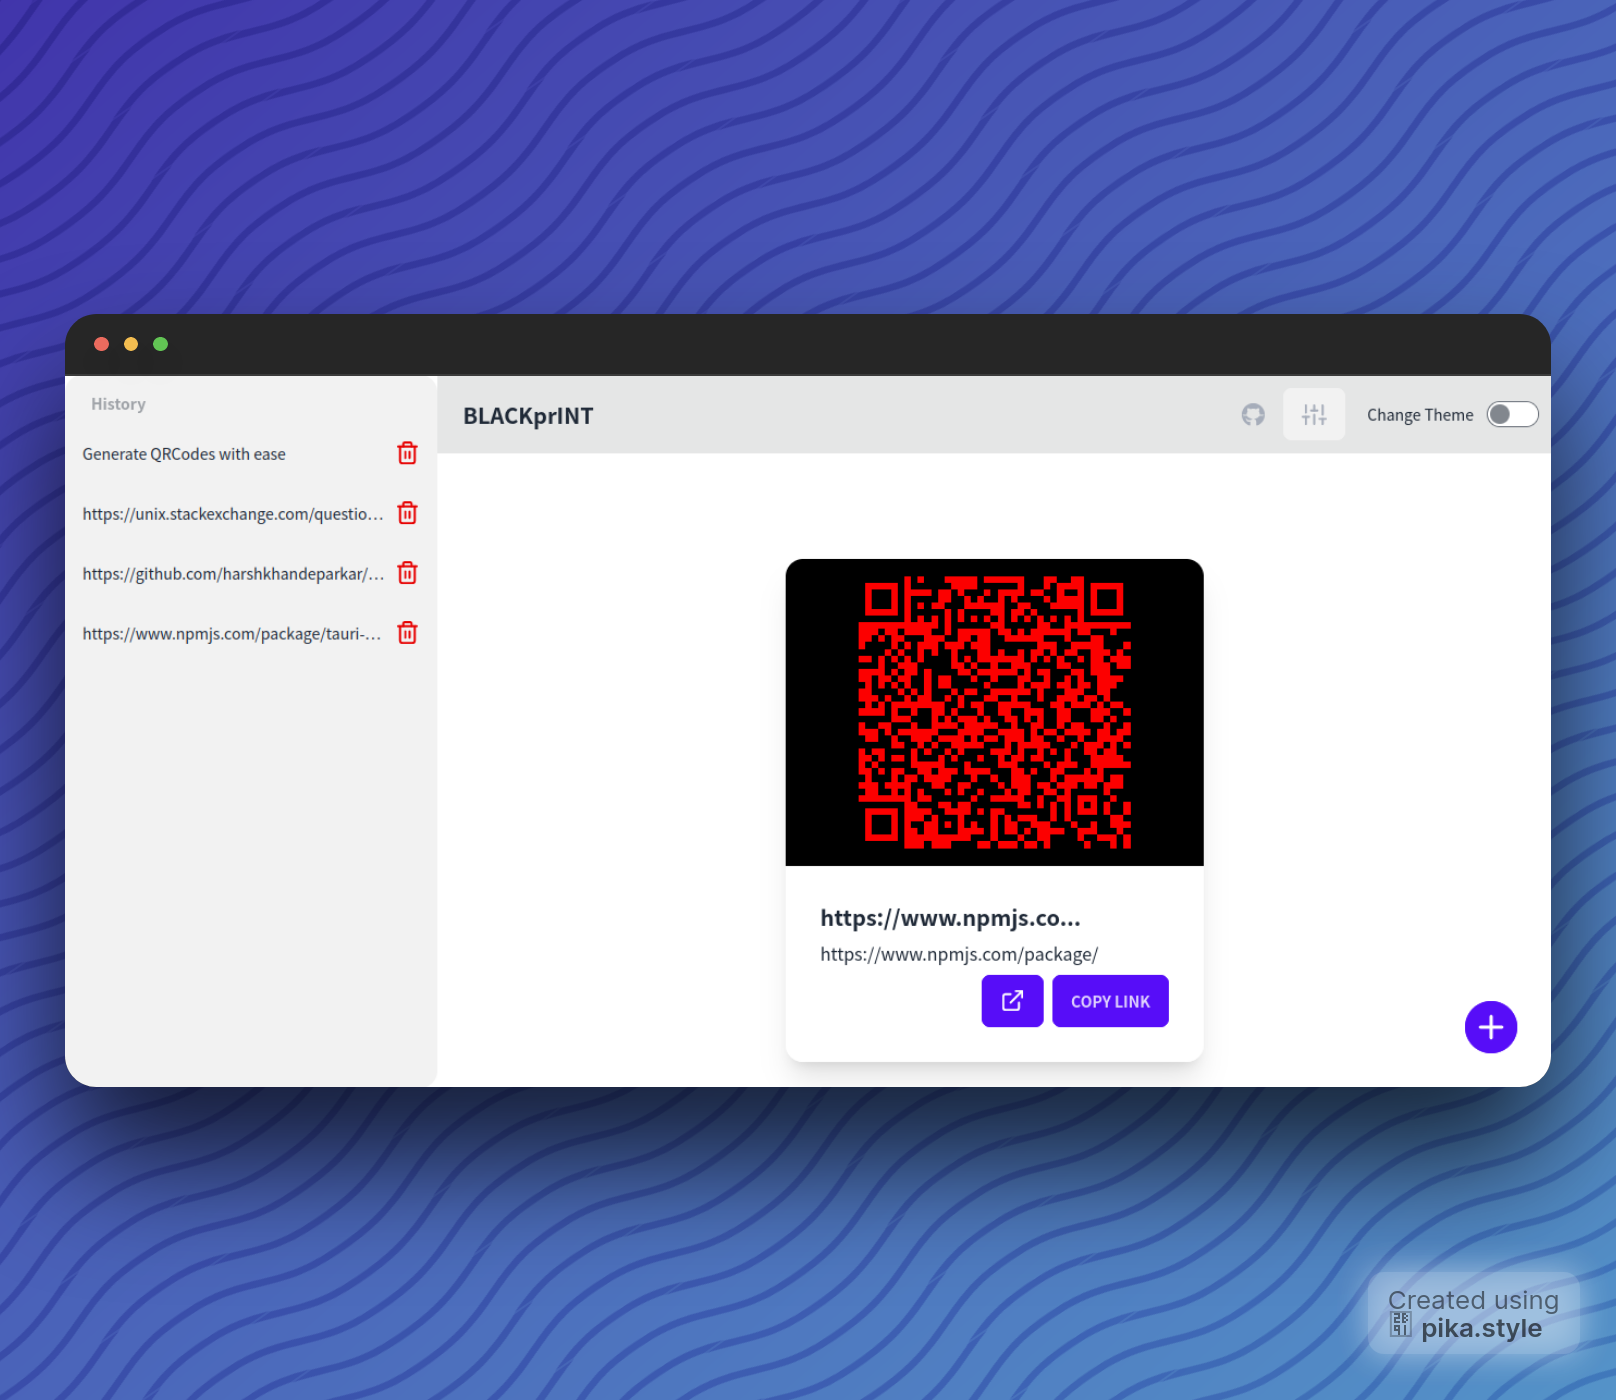Close the window with the red button
Screen dimensions: 1616x1400
point(101,344)
